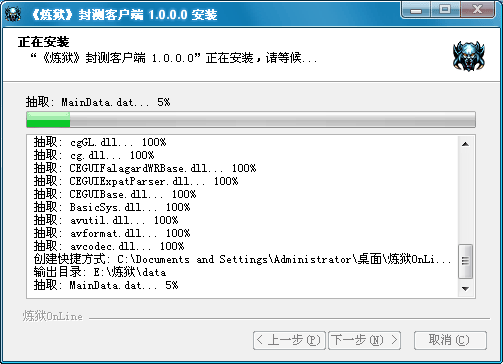This screenshot has width=503, height=364.
Task: Click the log scrollbar down arrow
Action: tap(465, 289)
